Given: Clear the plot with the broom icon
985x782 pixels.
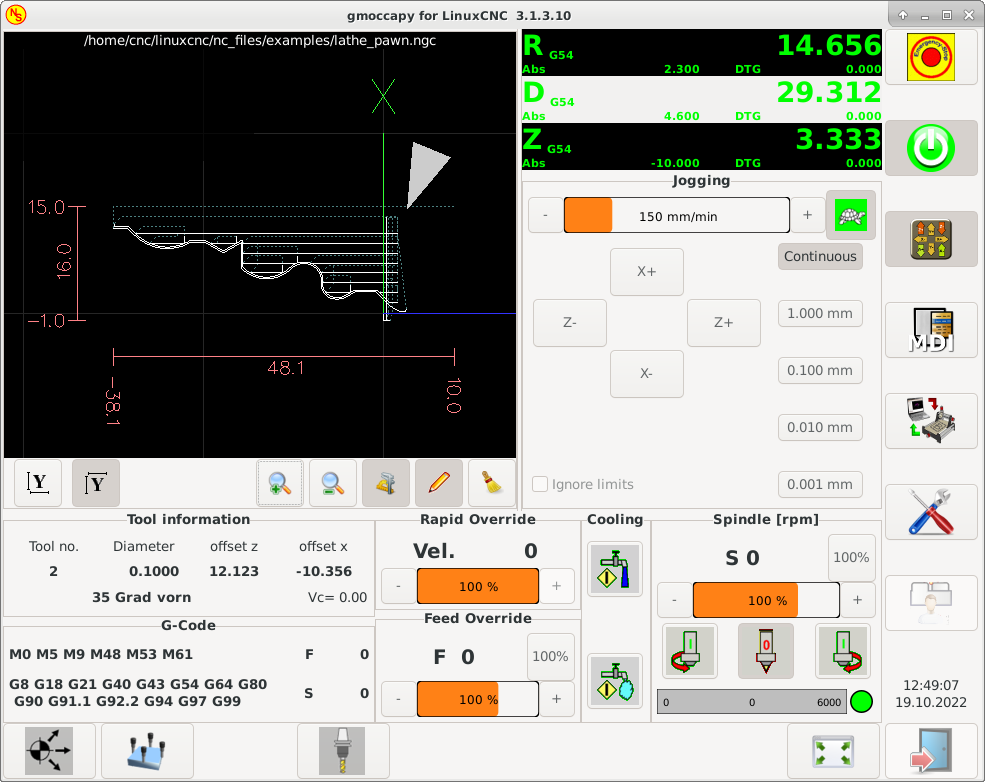Looking at the screenshot, I should 493,483.
